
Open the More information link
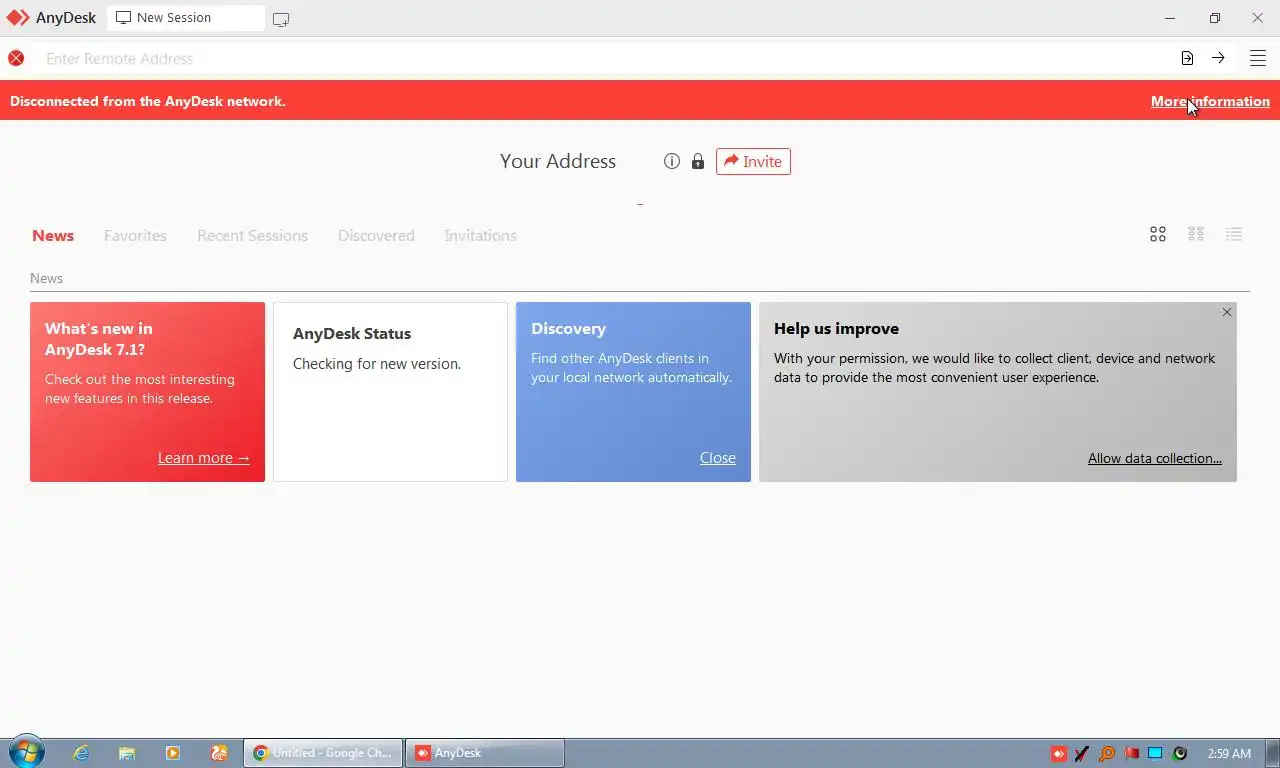[1210, 101]
